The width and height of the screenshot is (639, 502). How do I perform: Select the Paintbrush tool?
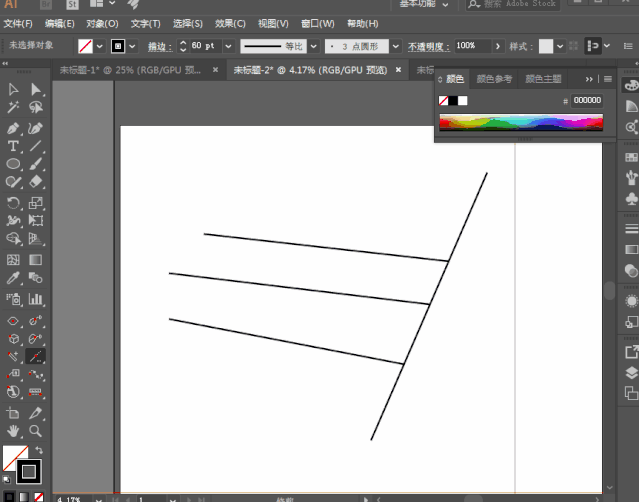(36, 164)
